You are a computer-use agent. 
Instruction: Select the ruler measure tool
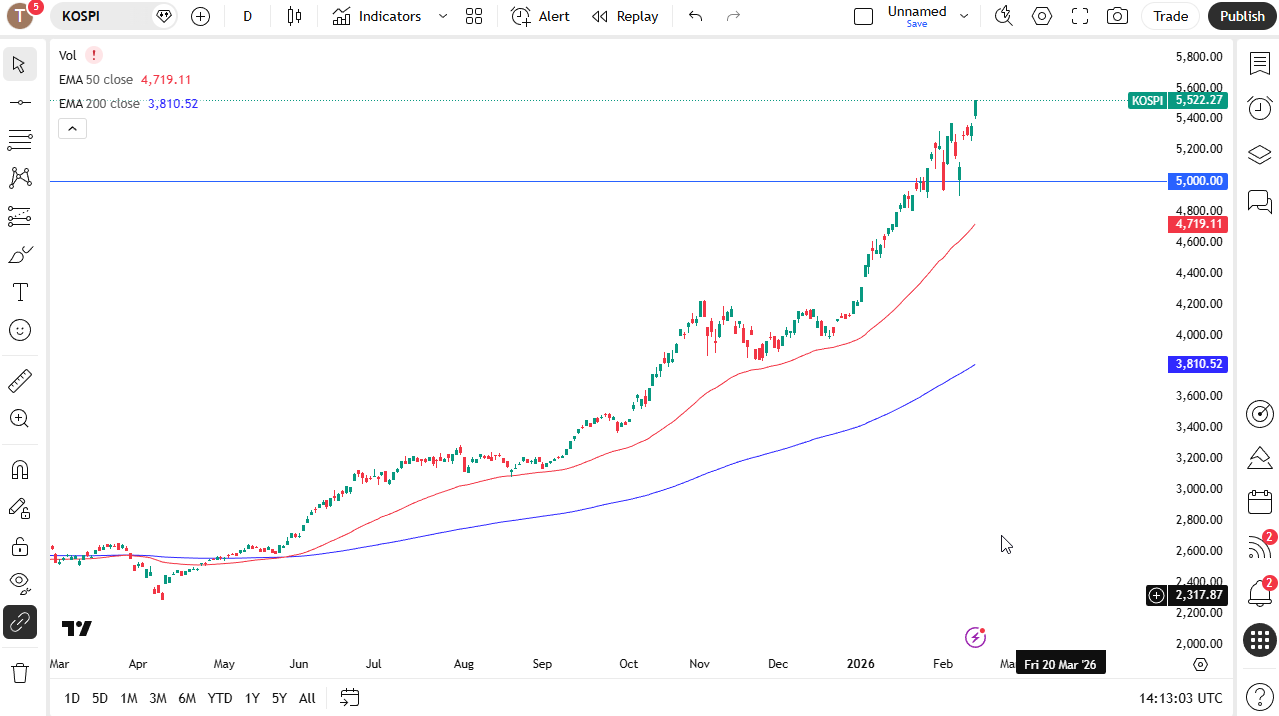[19, 381]
